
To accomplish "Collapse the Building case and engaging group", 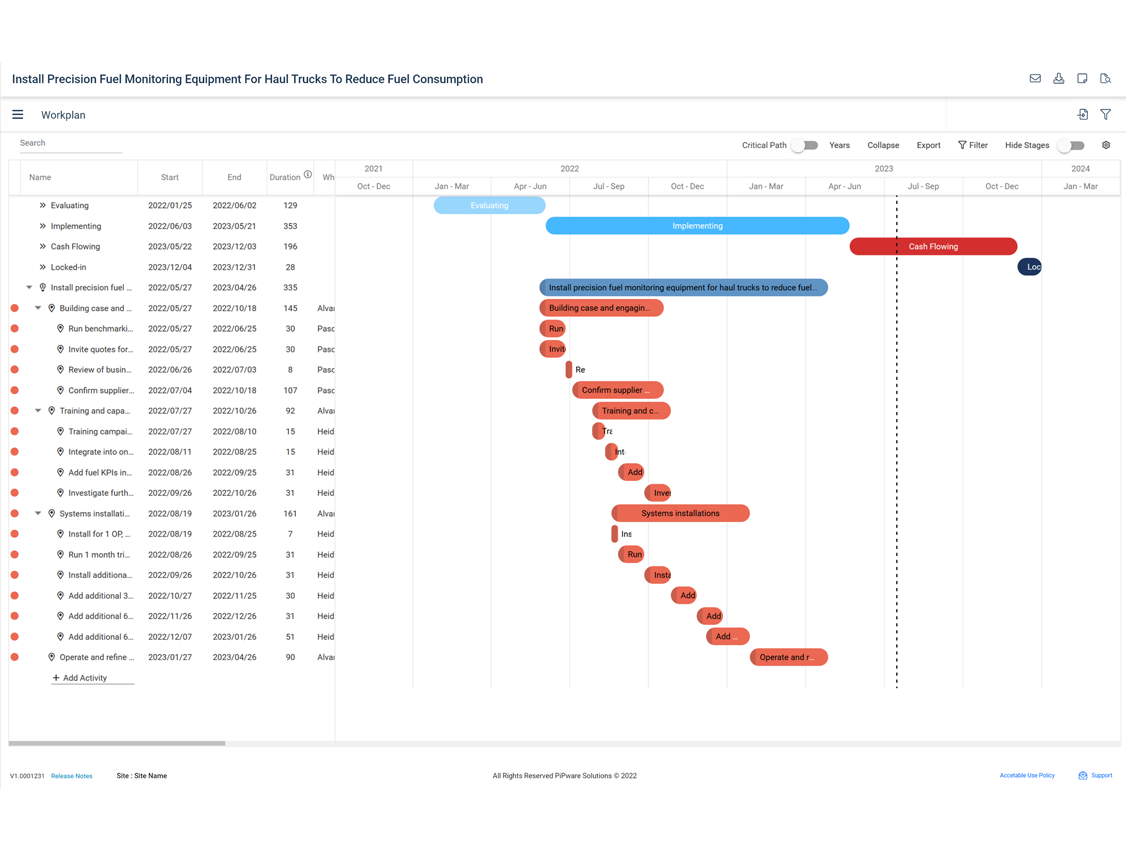I will tap(38, 308).
